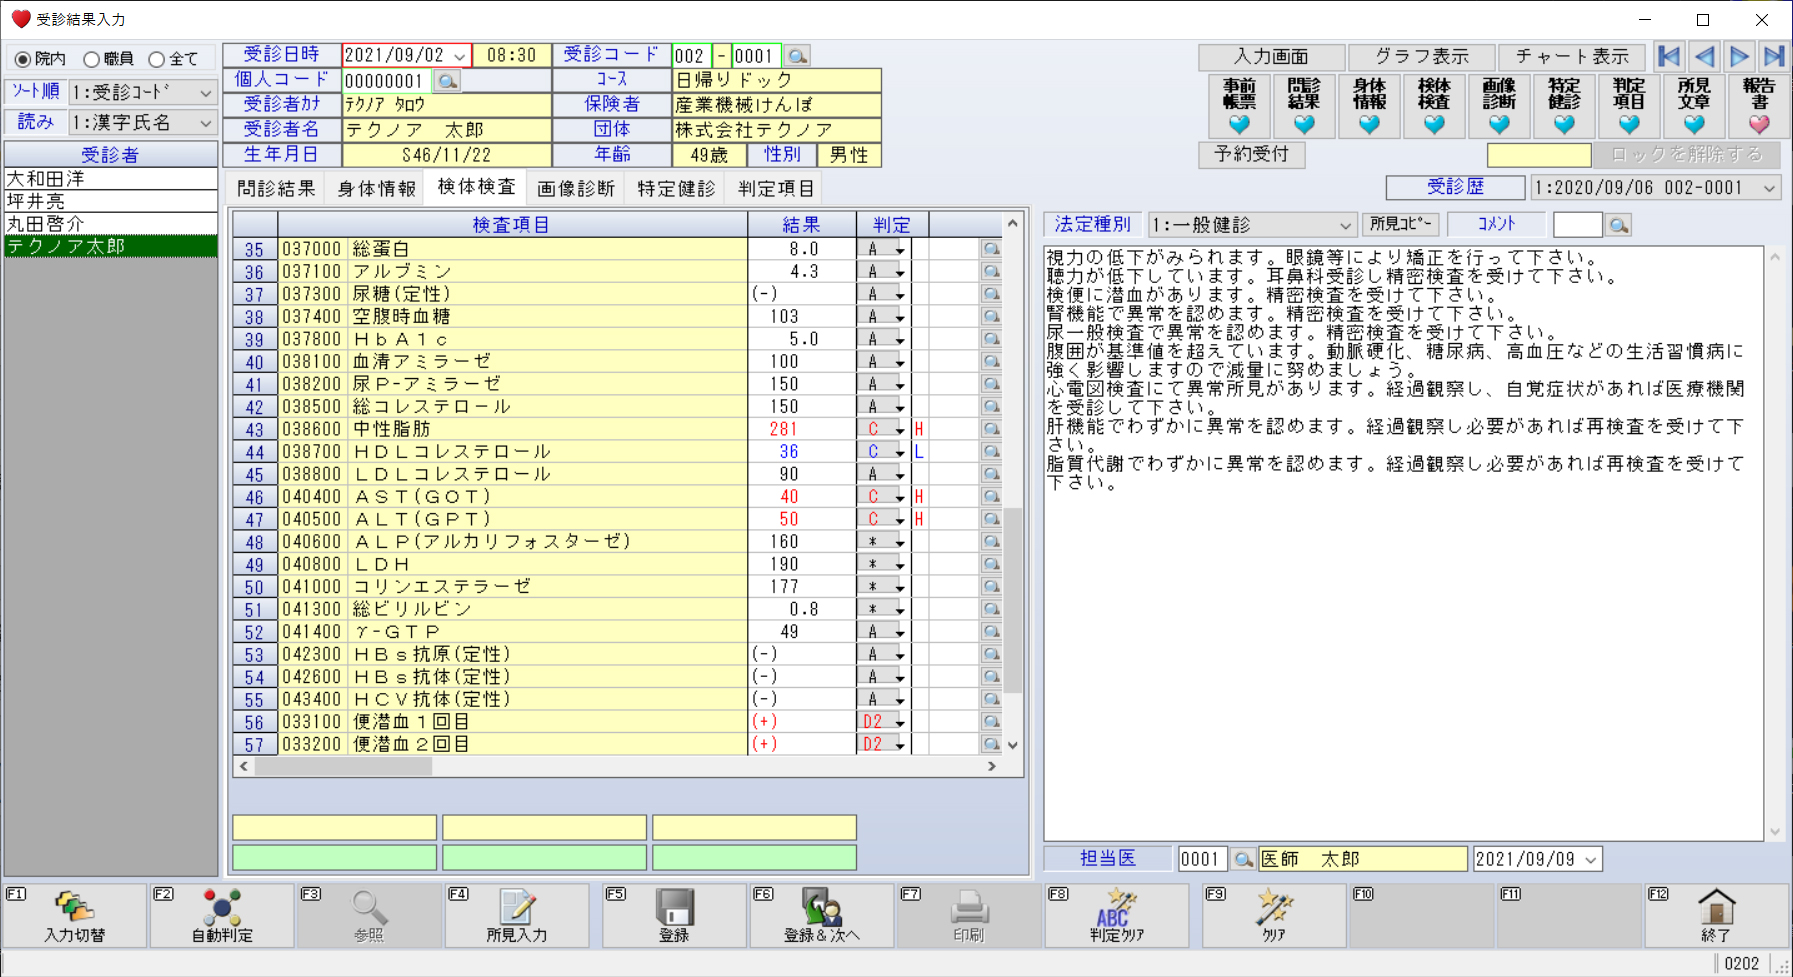The height and width of the screenshot is (977, 1793).
Task: Open the ソート順 dropdown
Action: (142, 93)
